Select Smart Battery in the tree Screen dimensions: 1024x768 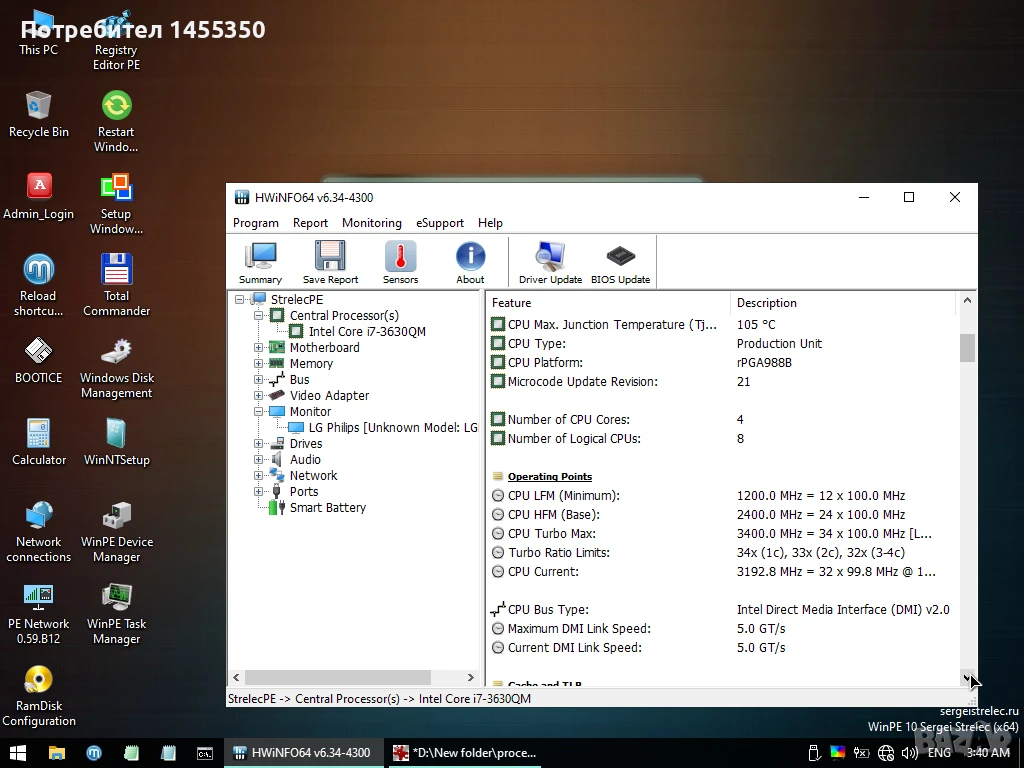click(327, 507)
